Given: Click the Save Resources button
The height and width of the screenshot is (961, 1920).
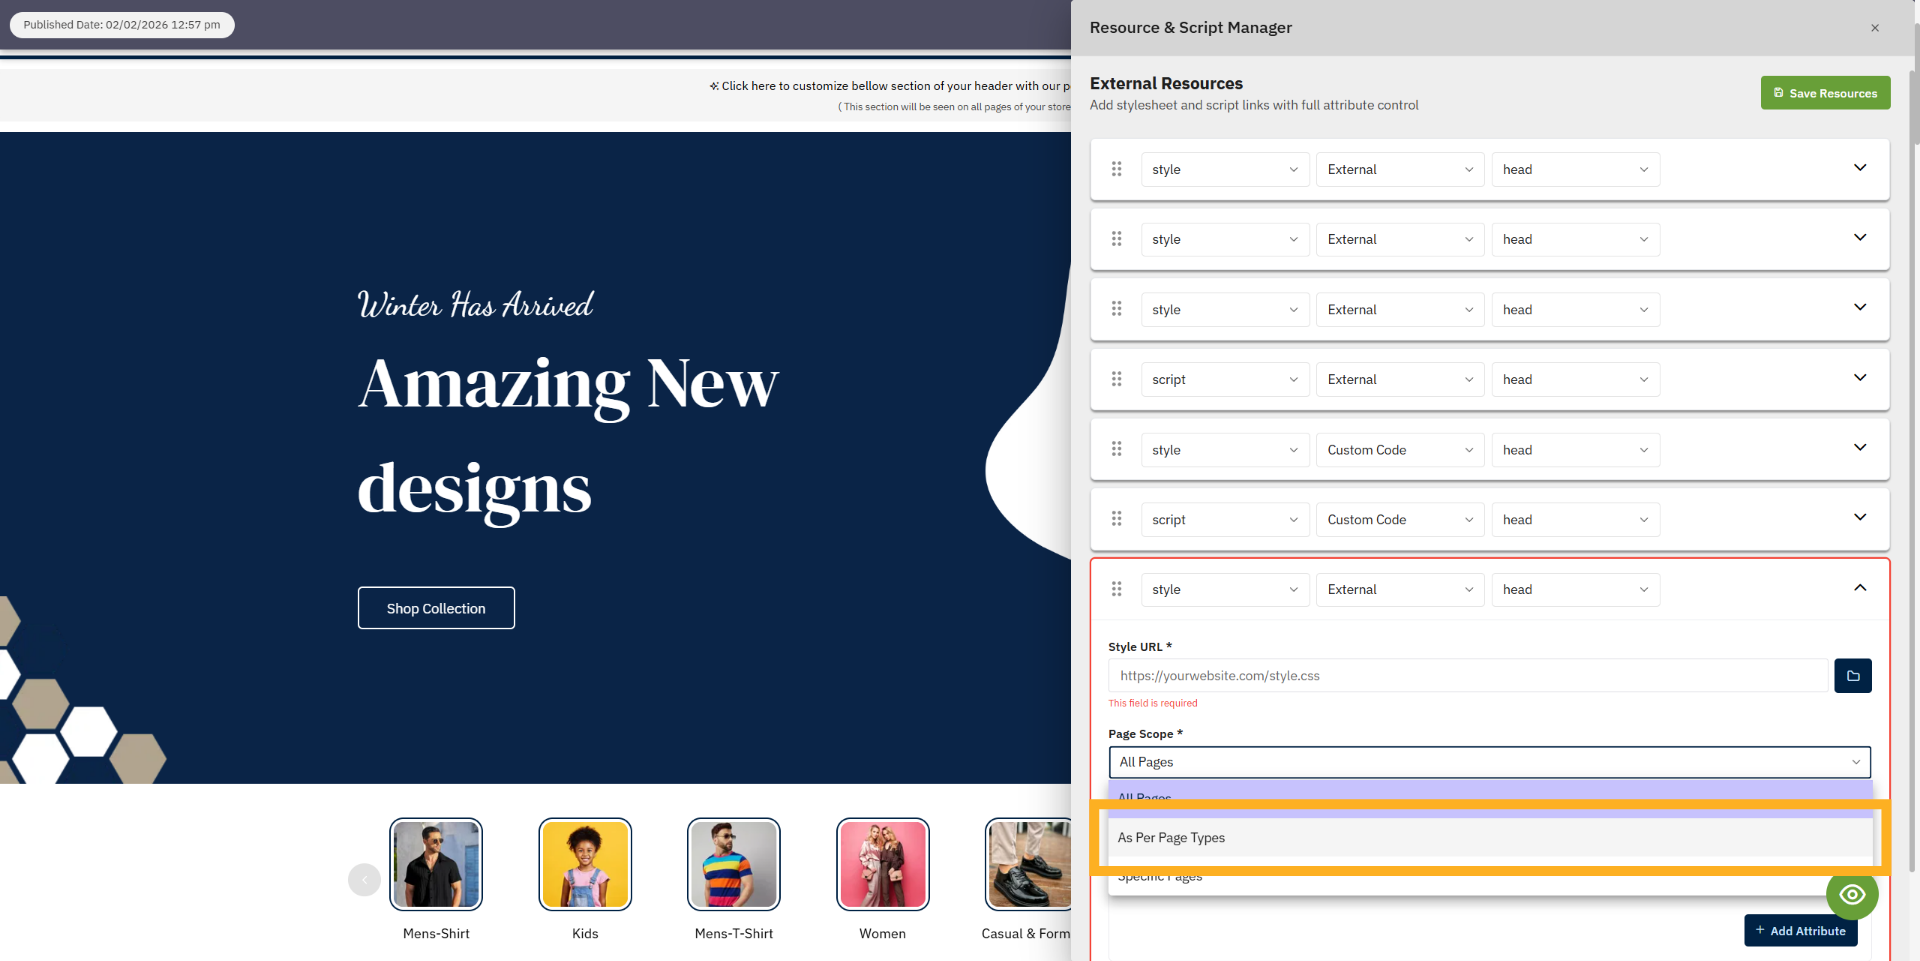Looking at the screenshot, I should pyautogui.click(x=1825, y=92).
